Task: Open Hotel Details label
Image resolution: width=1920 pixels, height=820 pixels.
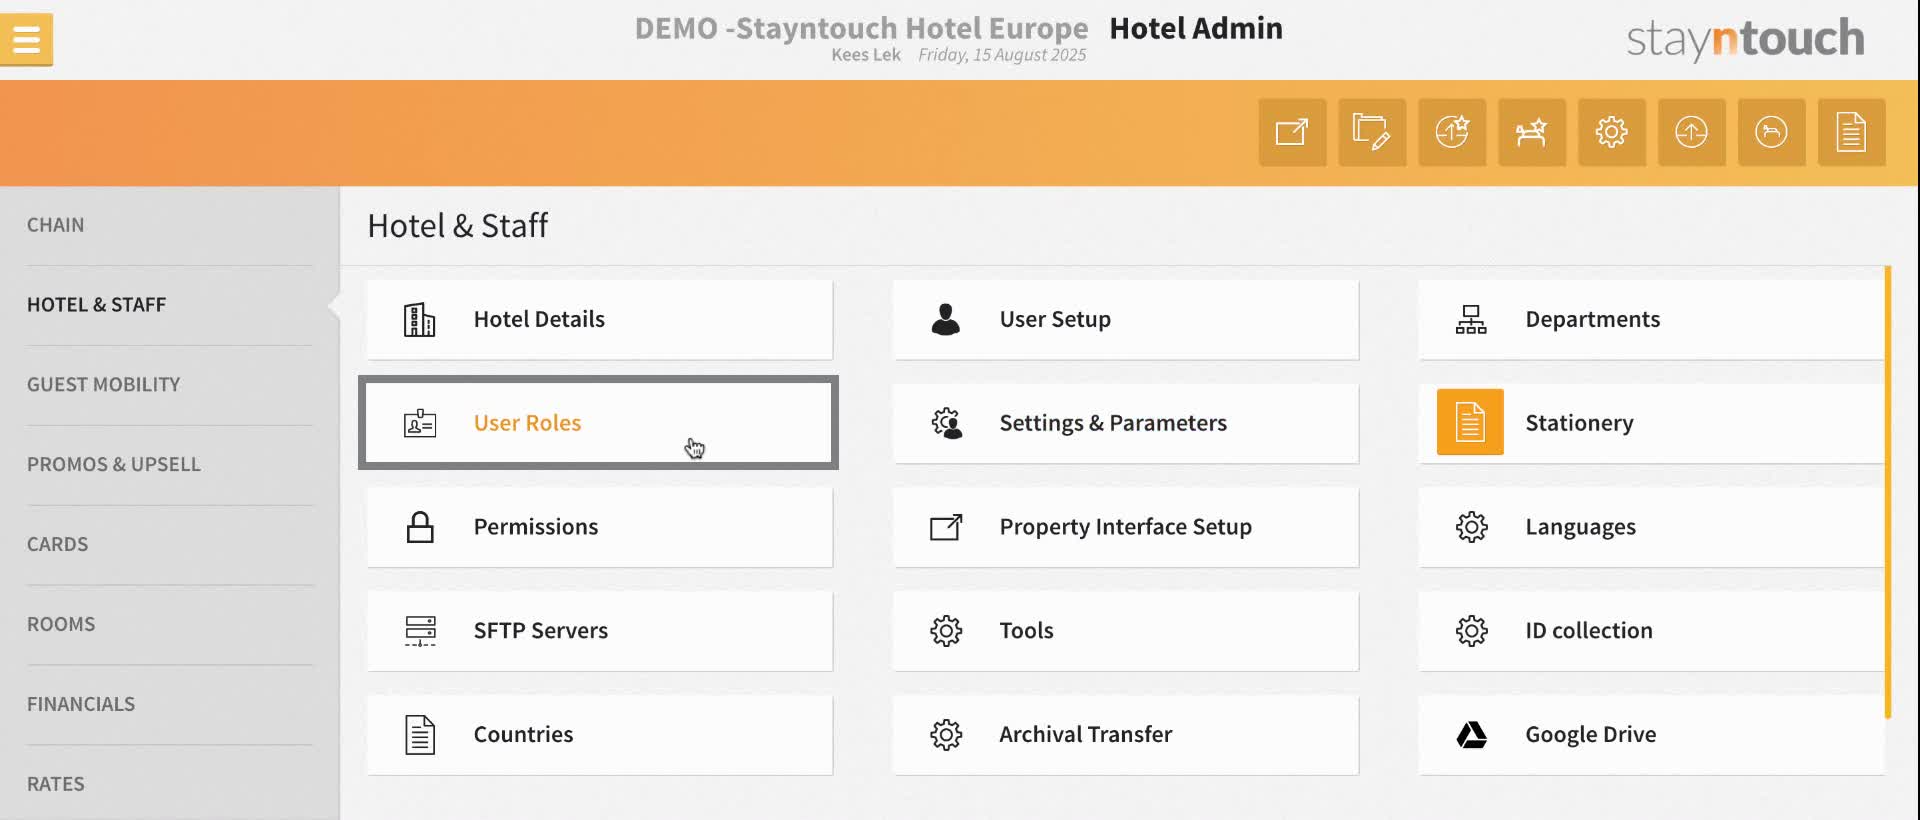Action: (539, 319)
